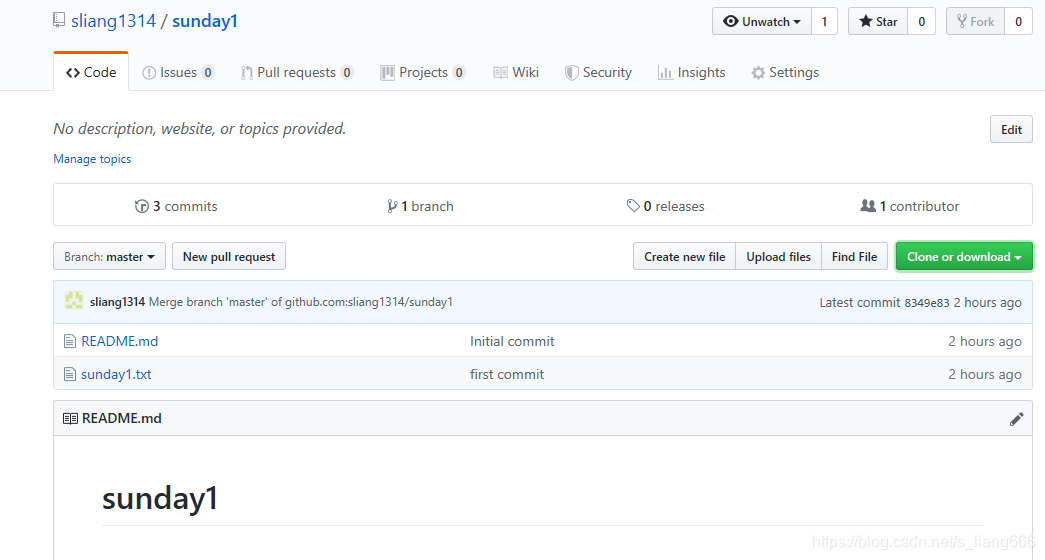Screen dimensions: 1045x560
Task: Open the Insights tab
Action: pos(691,72)
